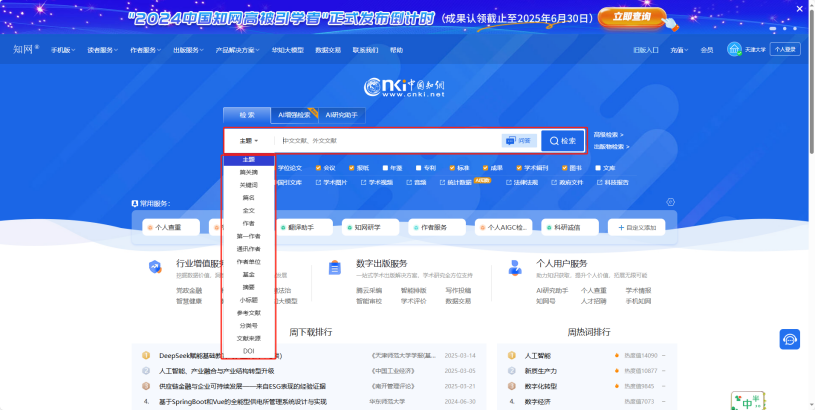Image resolution: width=815 pixels, height=410 pixels.
Task: Open 科技报告 external link
Action: [612, 182]
